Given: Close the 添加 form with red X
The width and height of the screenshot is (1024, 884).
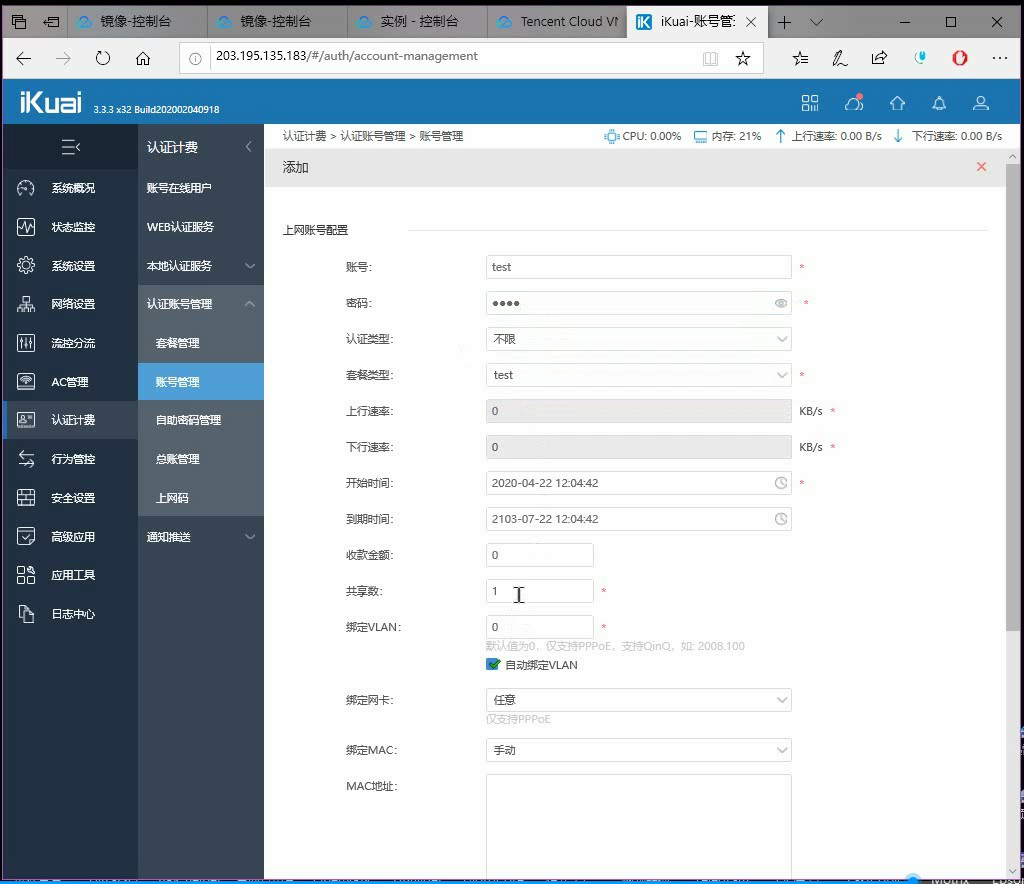Looking at the screenshot, I should pyautogui.click(x=981, y=167).
